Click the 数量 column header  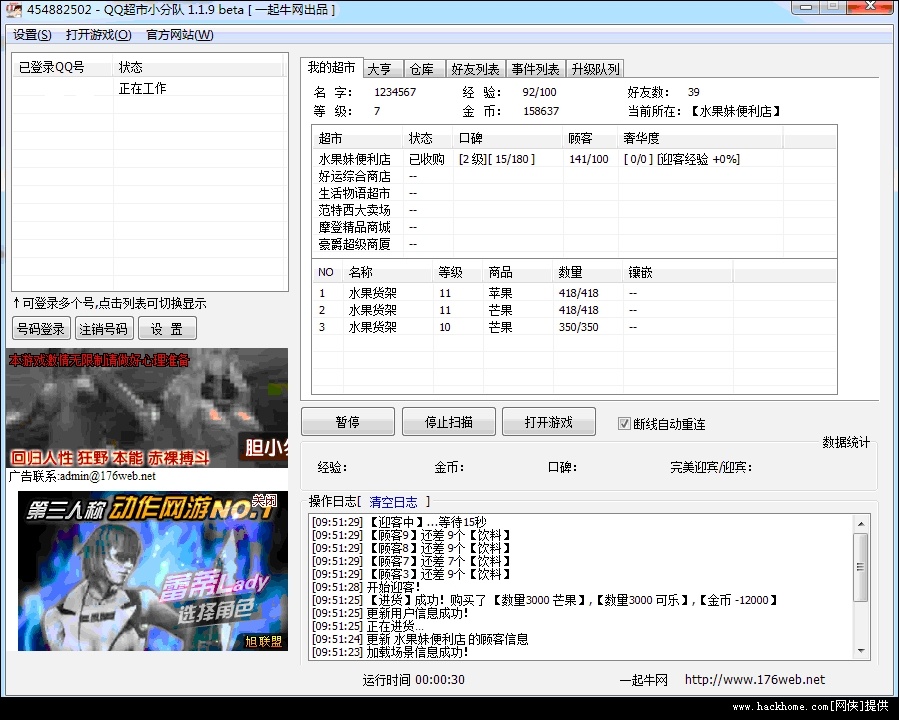click(588, 272)
